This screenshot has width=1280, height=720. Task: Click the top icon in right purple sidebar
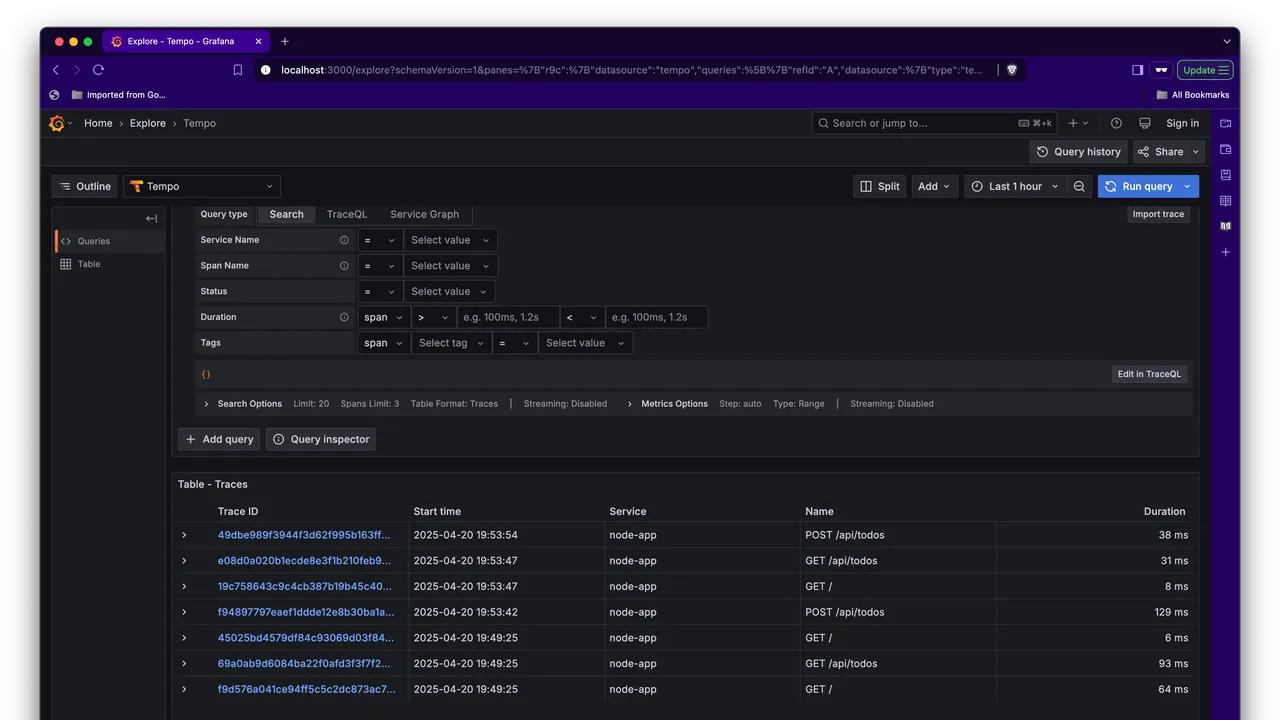click(x=1226, y=123)
